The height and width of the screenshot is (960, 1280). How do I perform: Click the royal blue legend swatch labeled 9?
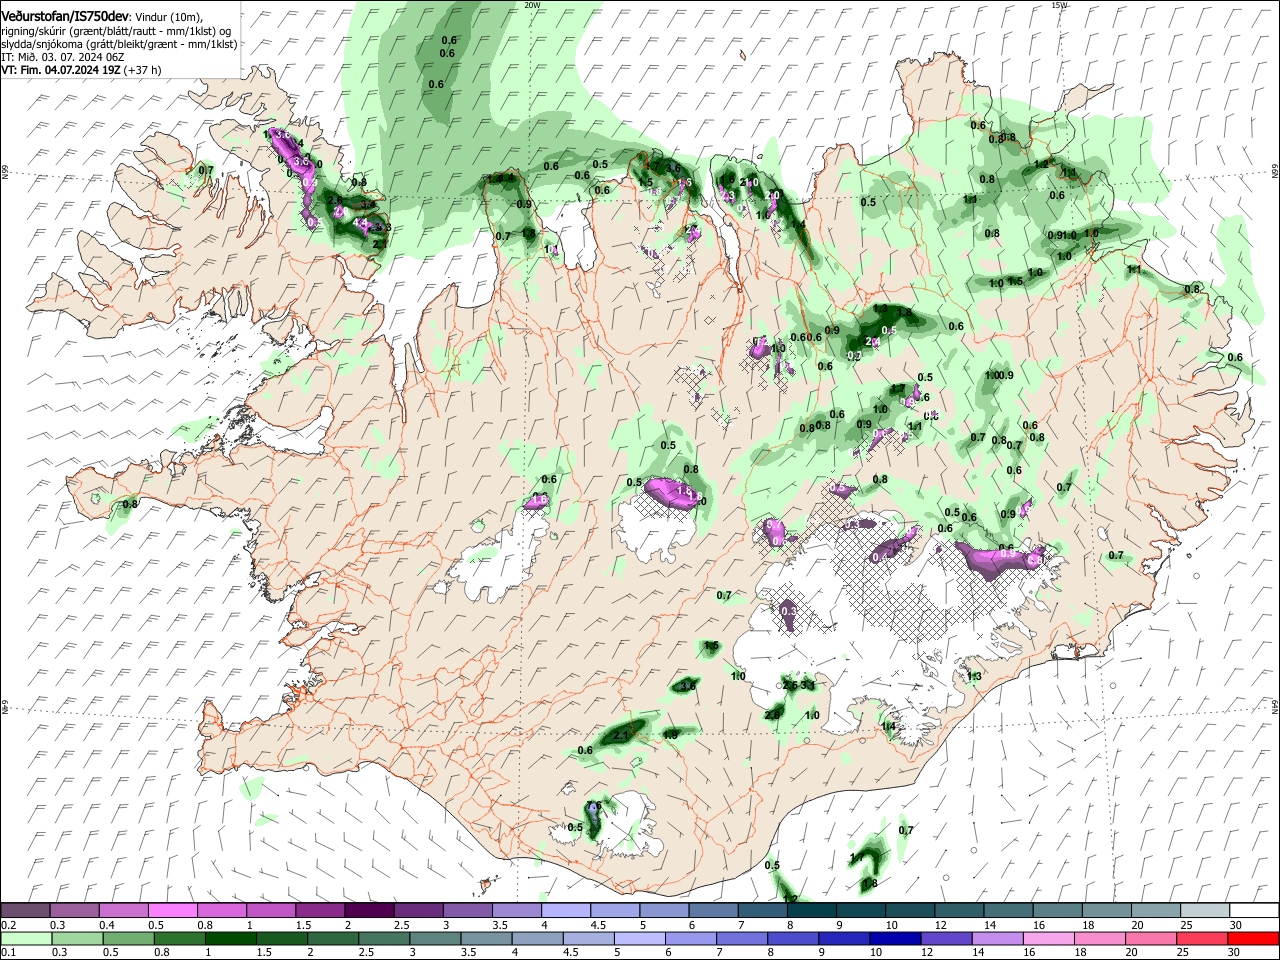(842, 939)
